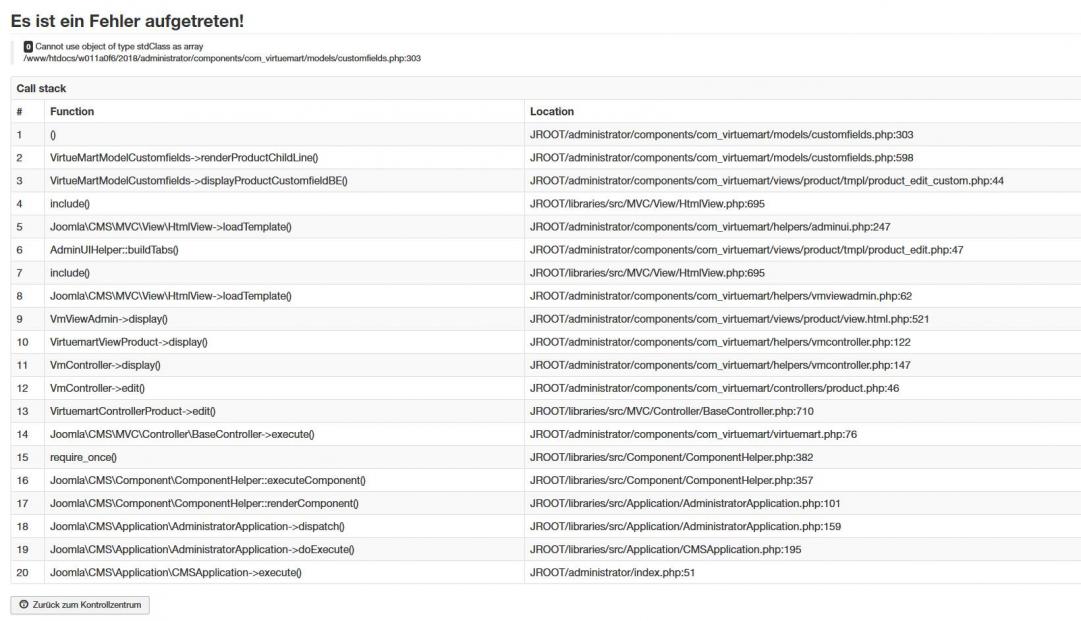1081x621 pixels.
Task: Click the Location column header
Action: (552, 111)
